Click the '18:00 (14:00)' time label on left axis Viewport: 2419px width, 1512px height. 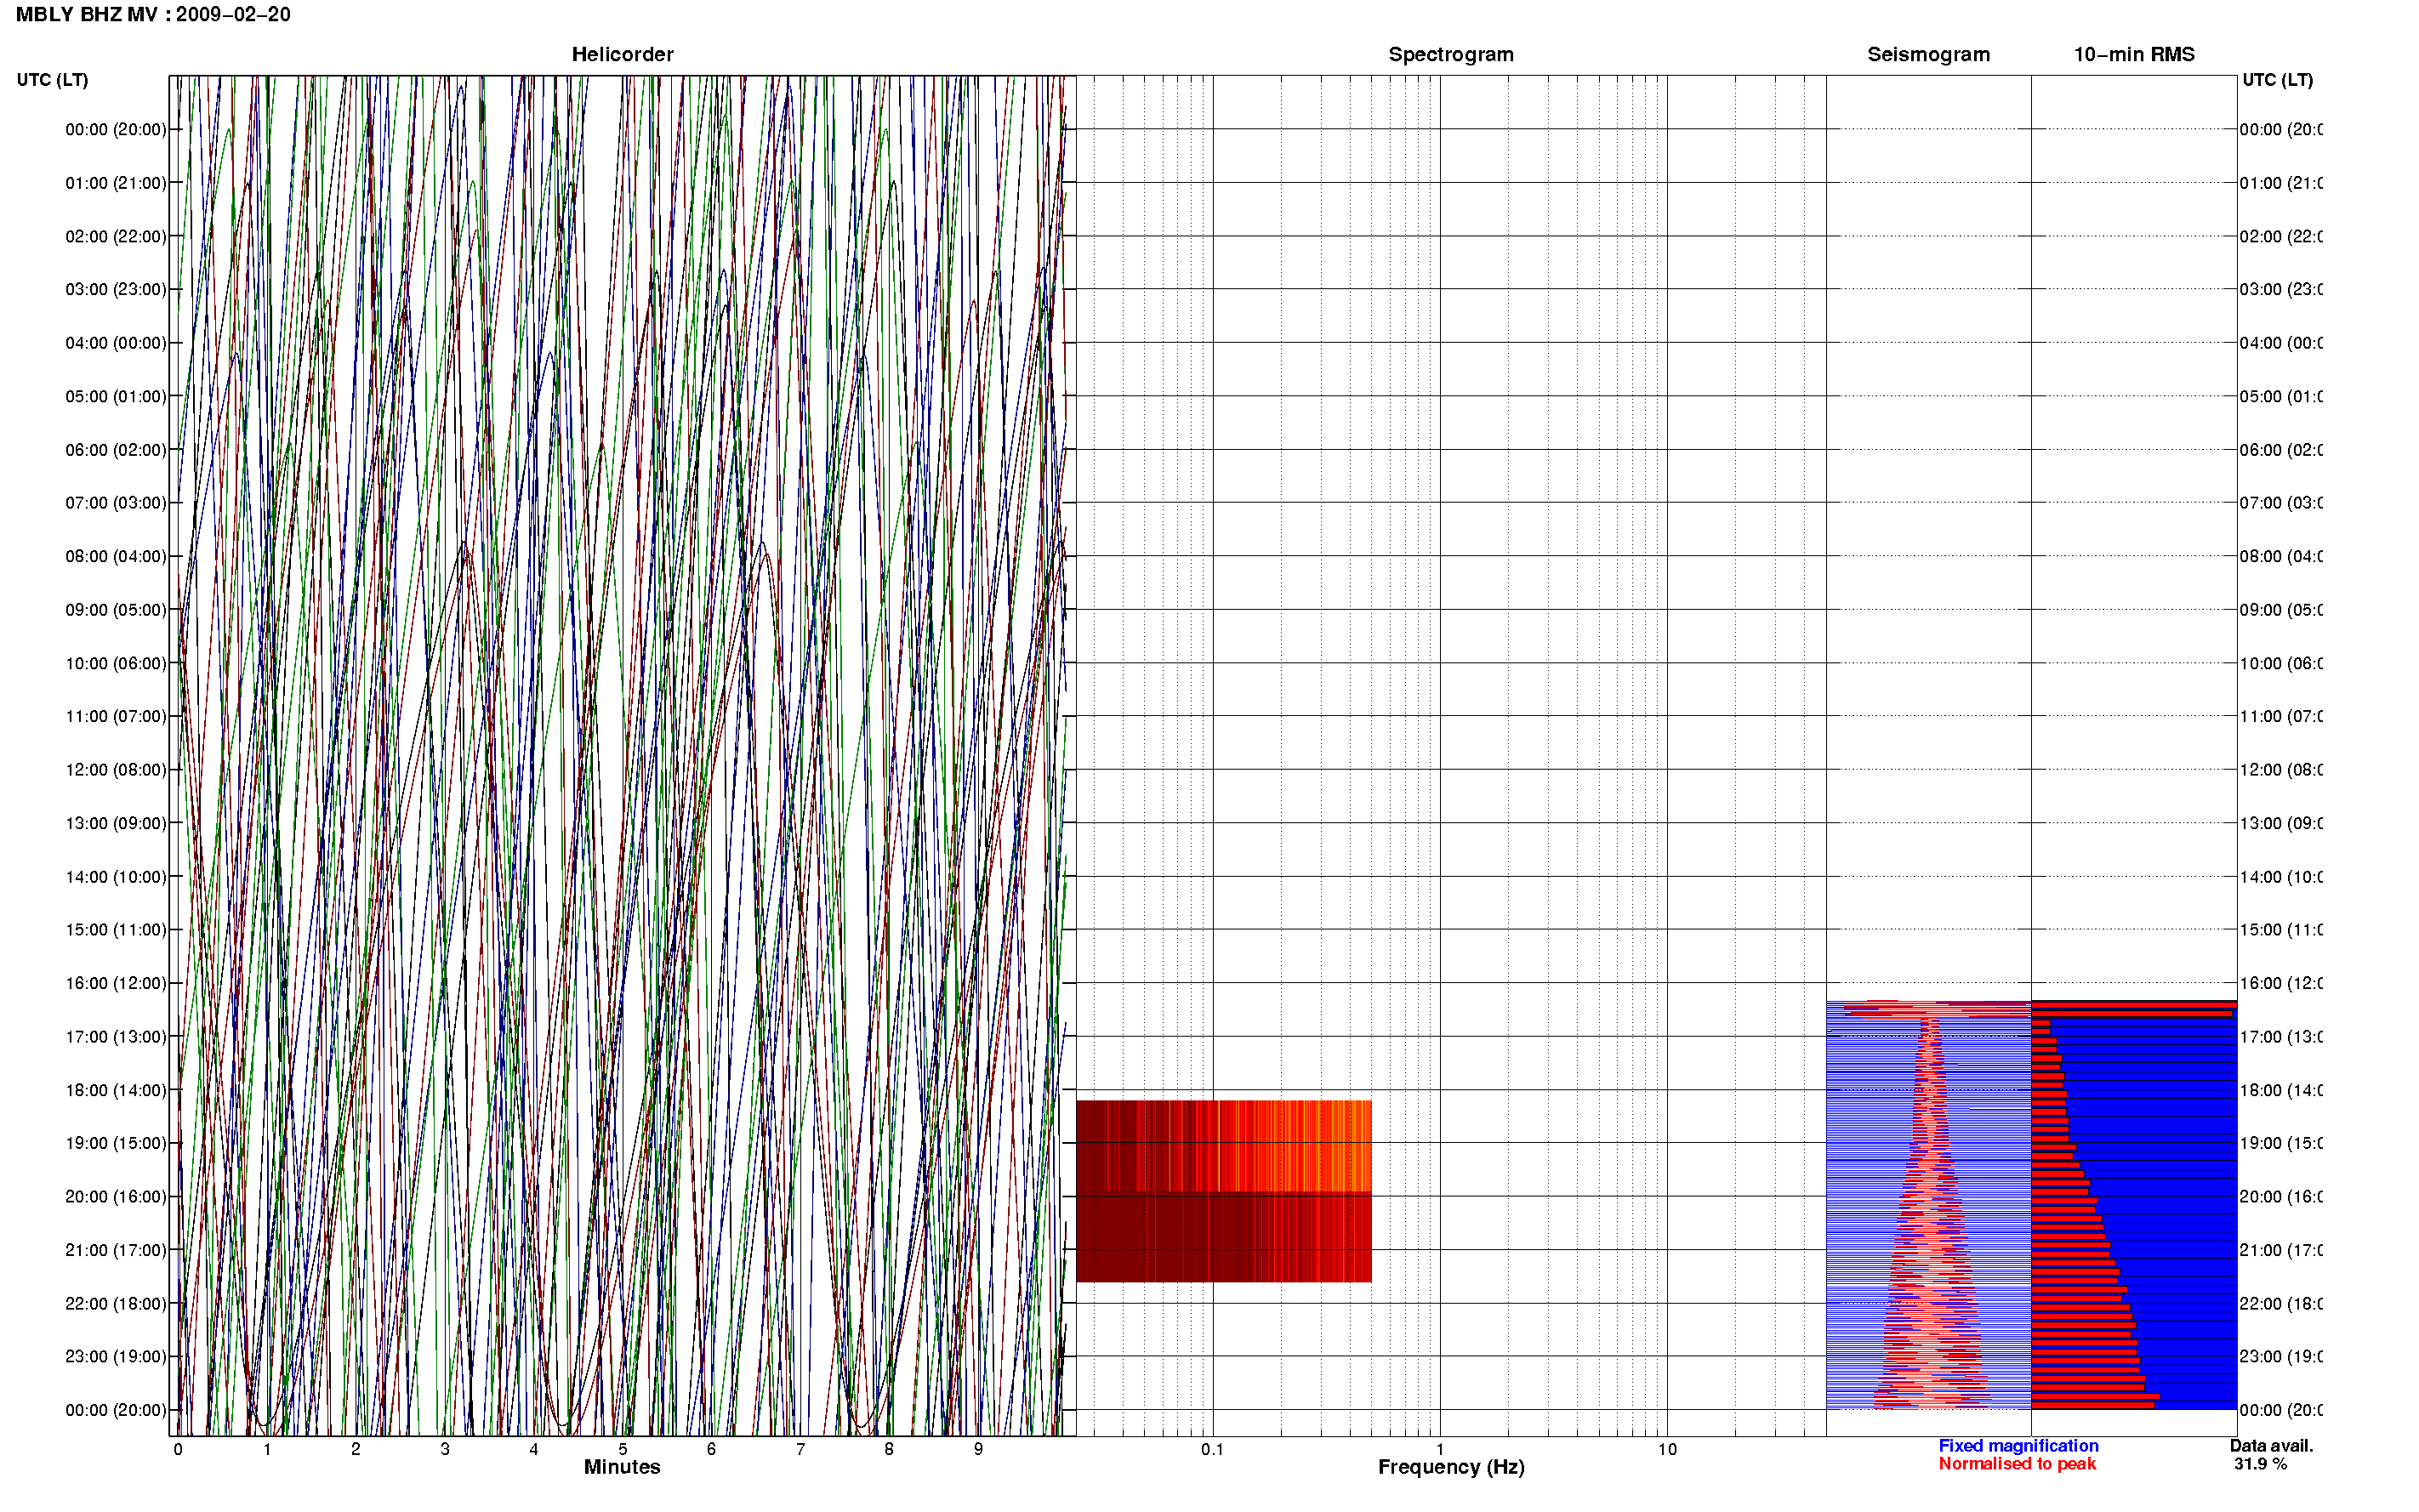[x=116, y=1091]
